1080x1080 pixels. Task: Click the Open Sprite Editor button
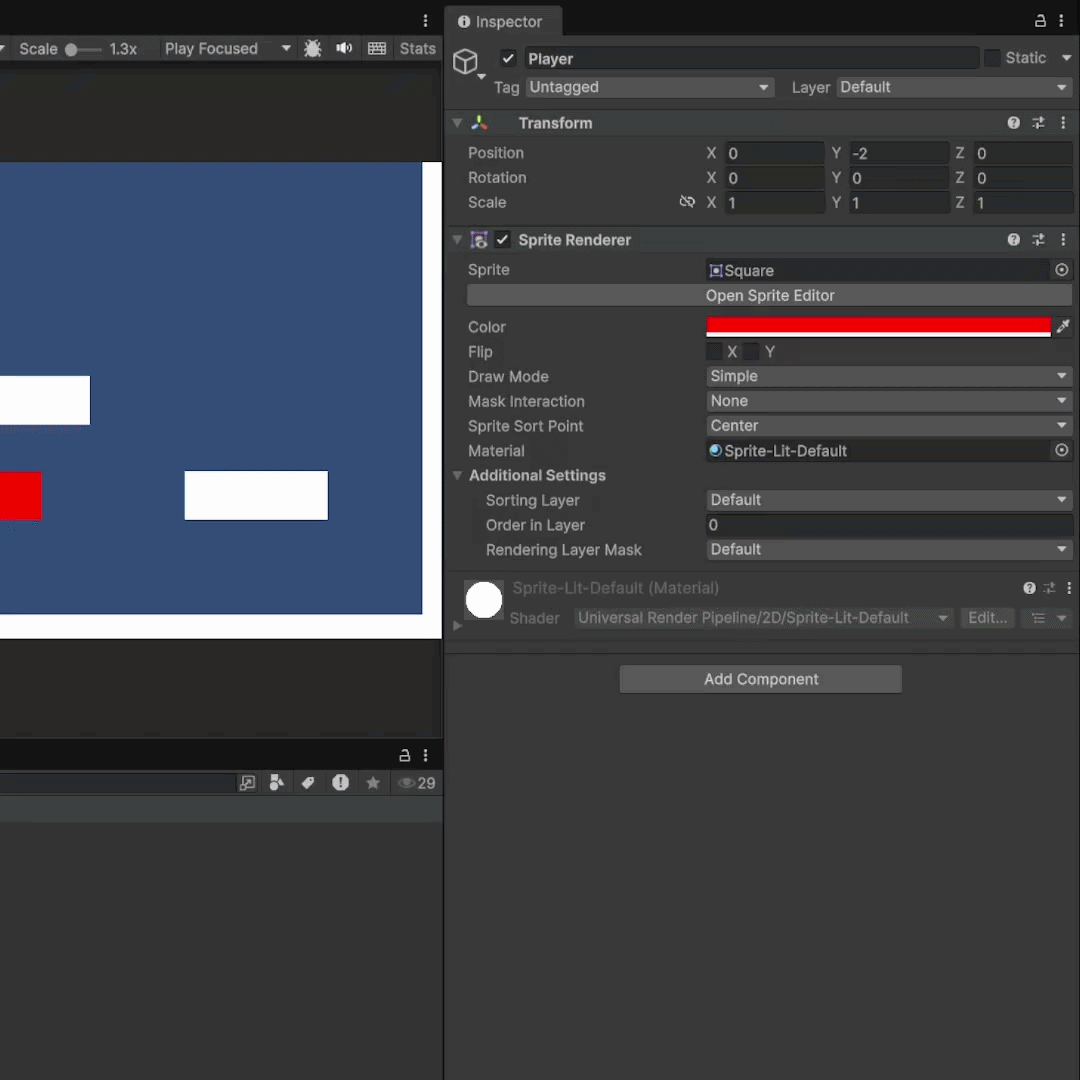[770, 295]
